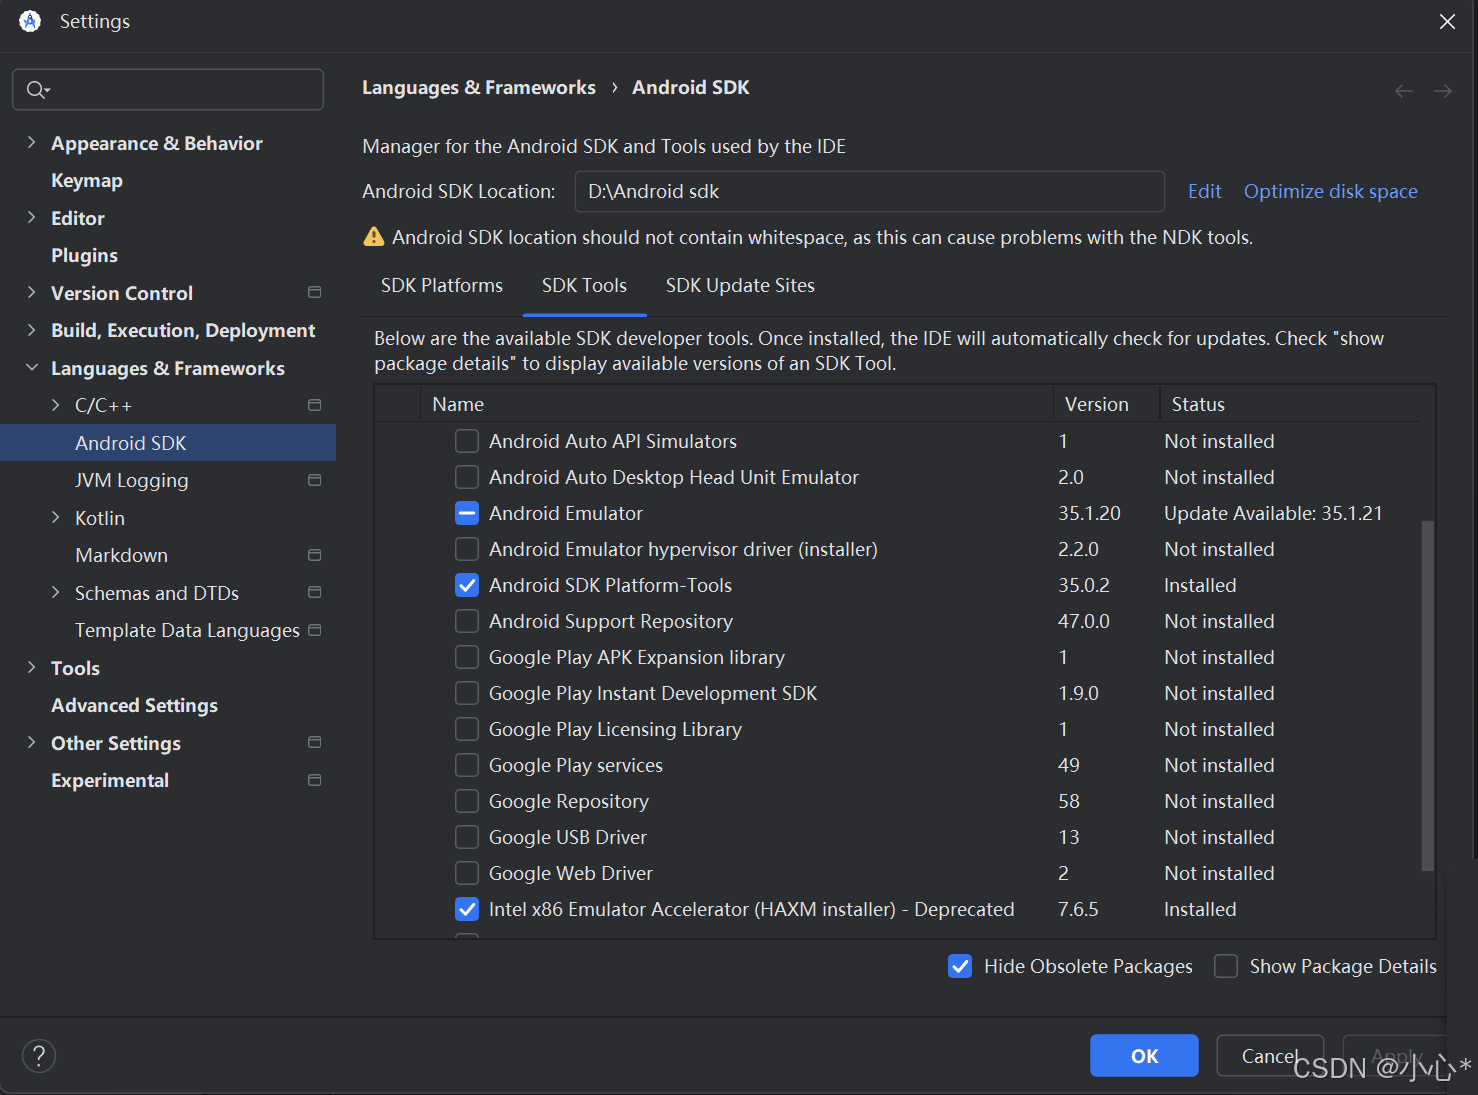Expand Schemas and DTDs node
1478x1095 pixels.
pos(55,592)
